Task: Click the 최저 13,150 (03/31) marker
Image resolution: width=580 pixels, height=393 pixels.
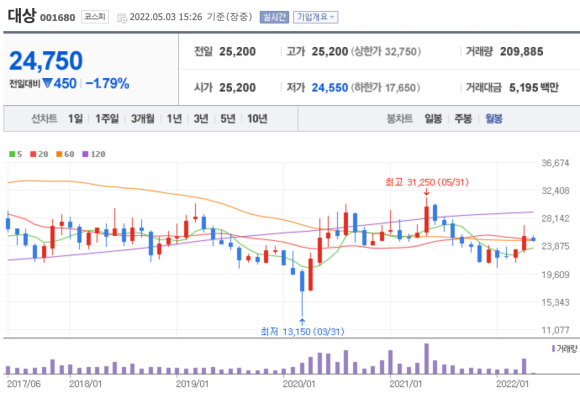Action: (302, 332)
